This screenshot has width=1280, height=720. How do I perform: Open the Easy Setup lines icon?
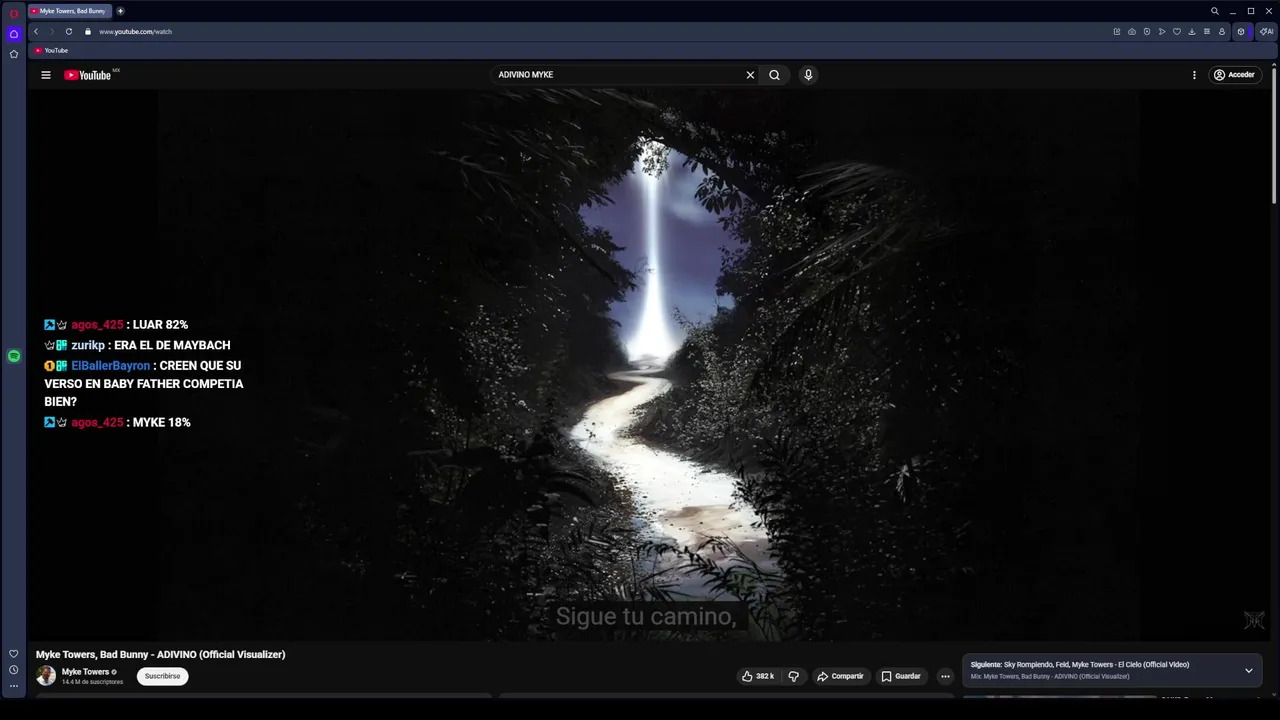coord(1207,31)
